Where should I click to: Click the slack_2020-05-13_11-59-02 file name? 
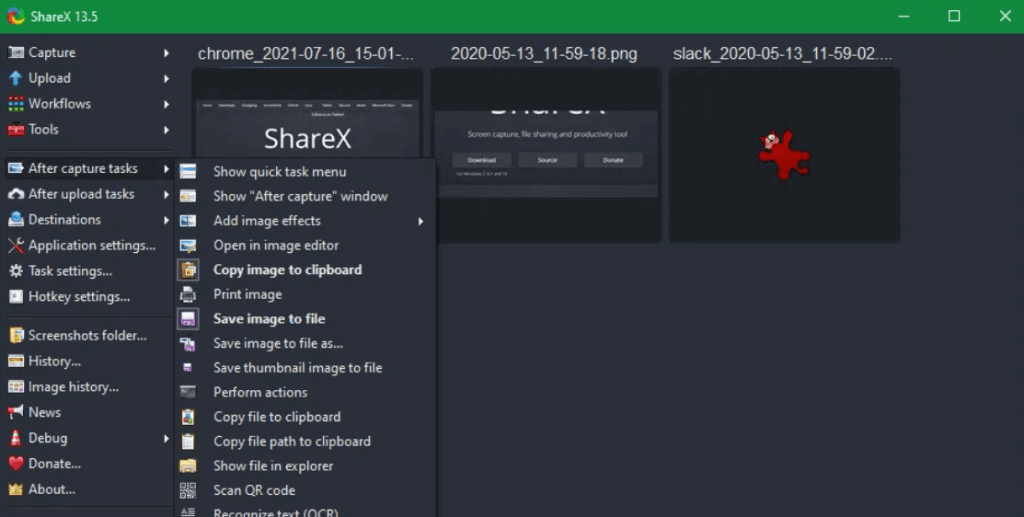point(782,54)
